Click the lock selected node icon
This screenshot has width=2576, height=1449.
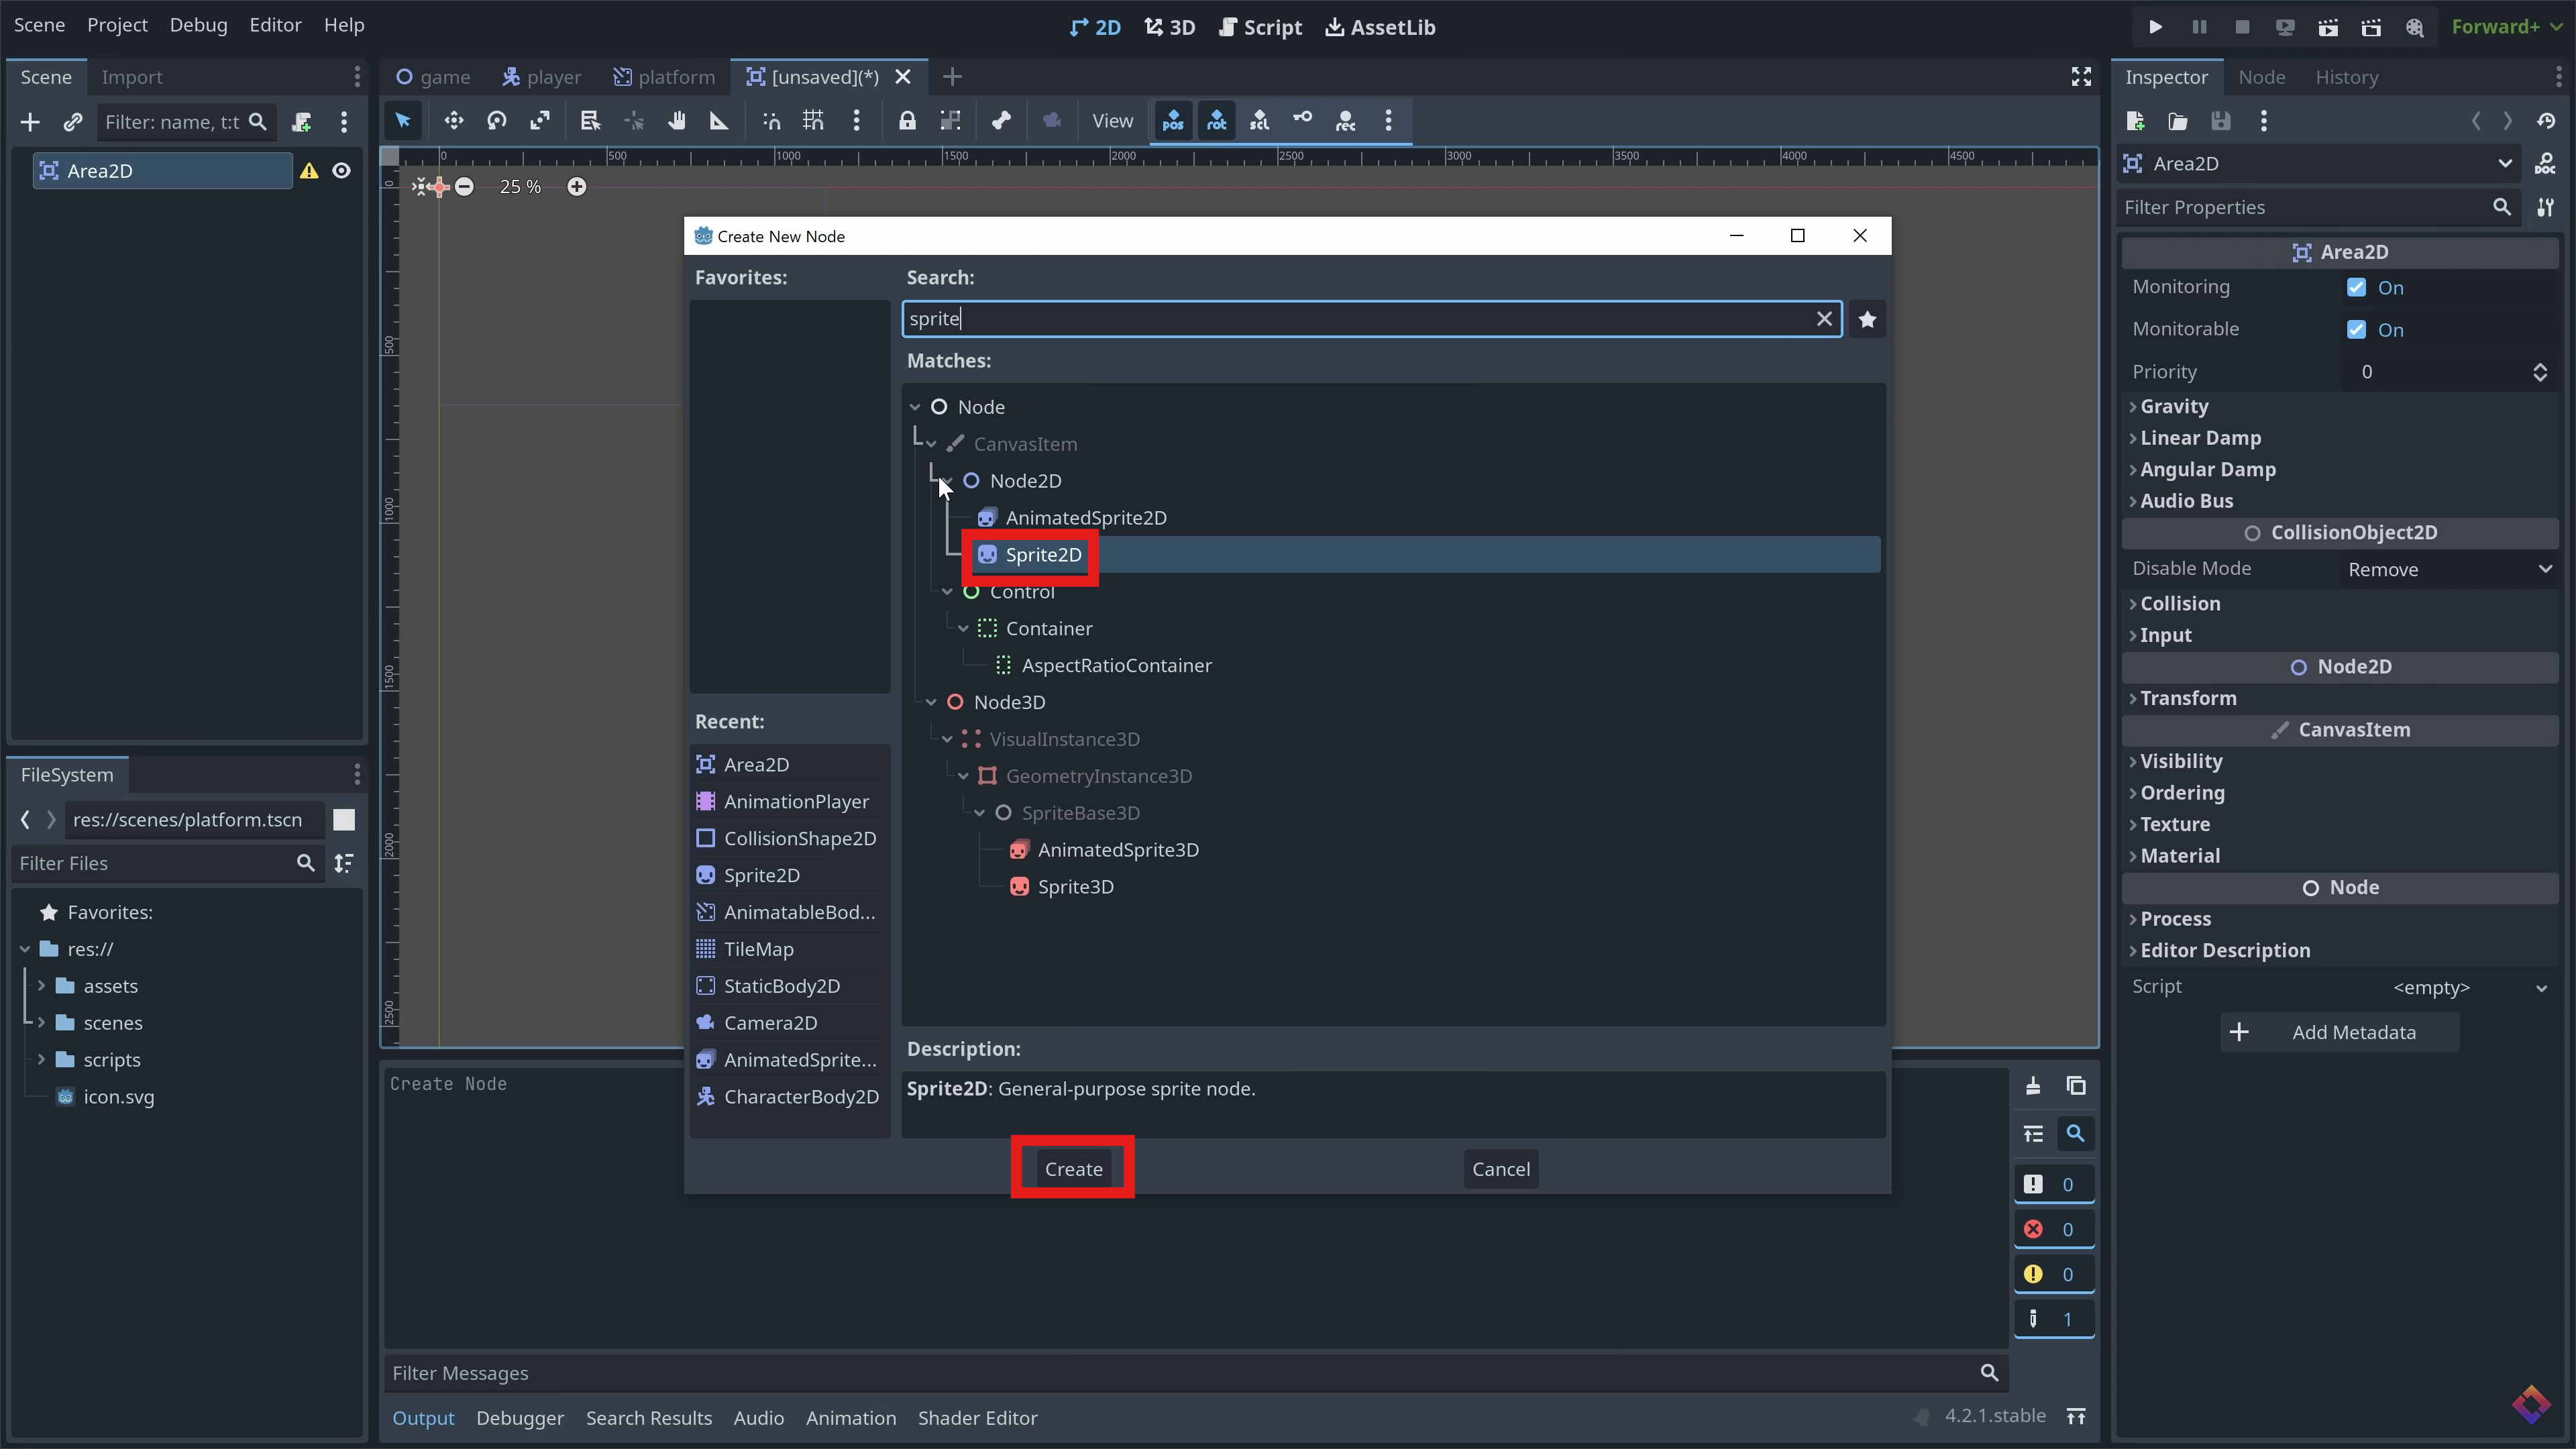click(x=906, y=121)
